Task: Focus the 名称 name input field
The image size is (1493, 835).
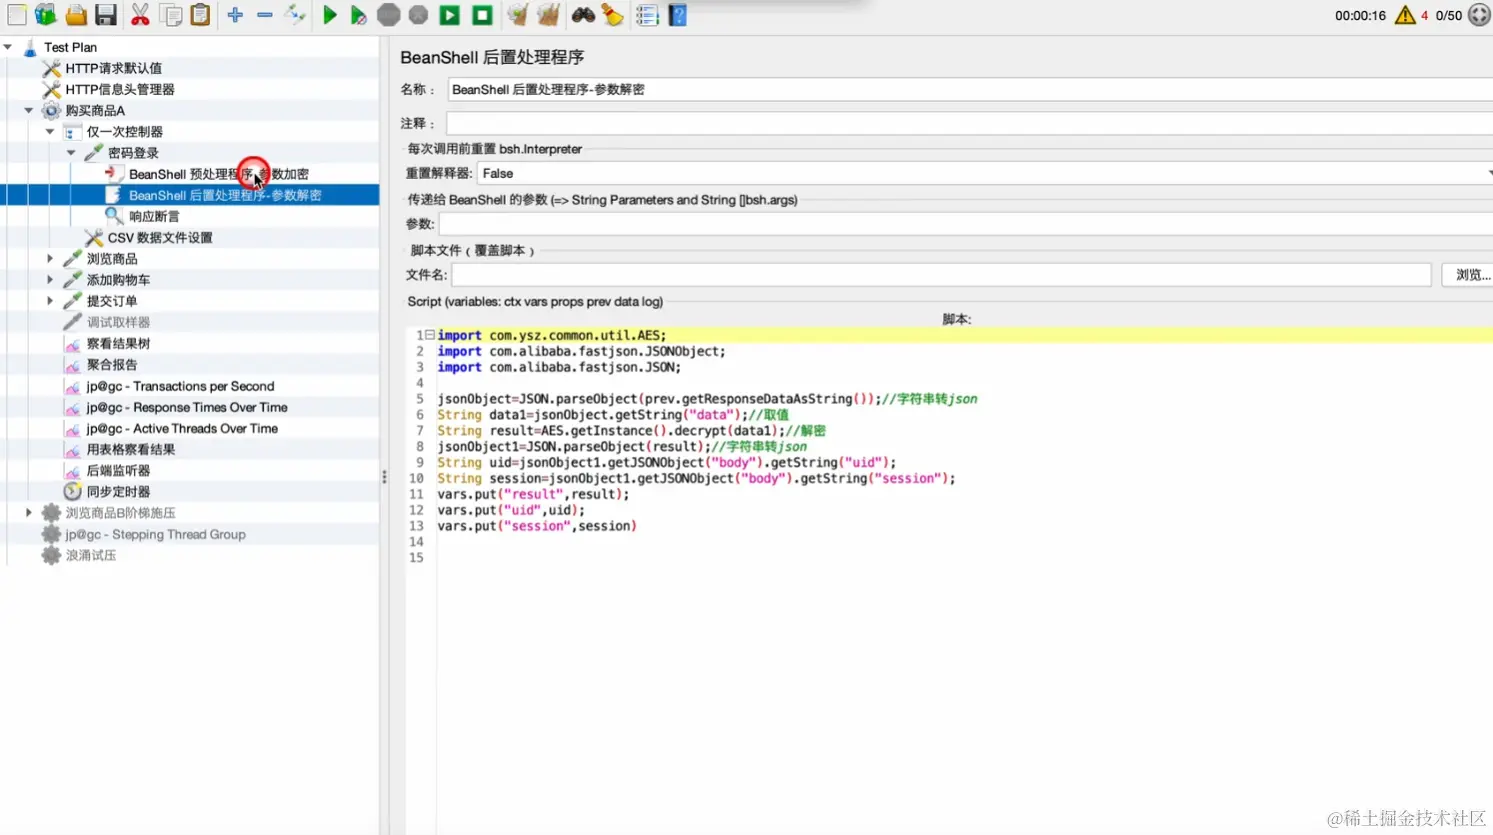Action: (x=970, y=89)
